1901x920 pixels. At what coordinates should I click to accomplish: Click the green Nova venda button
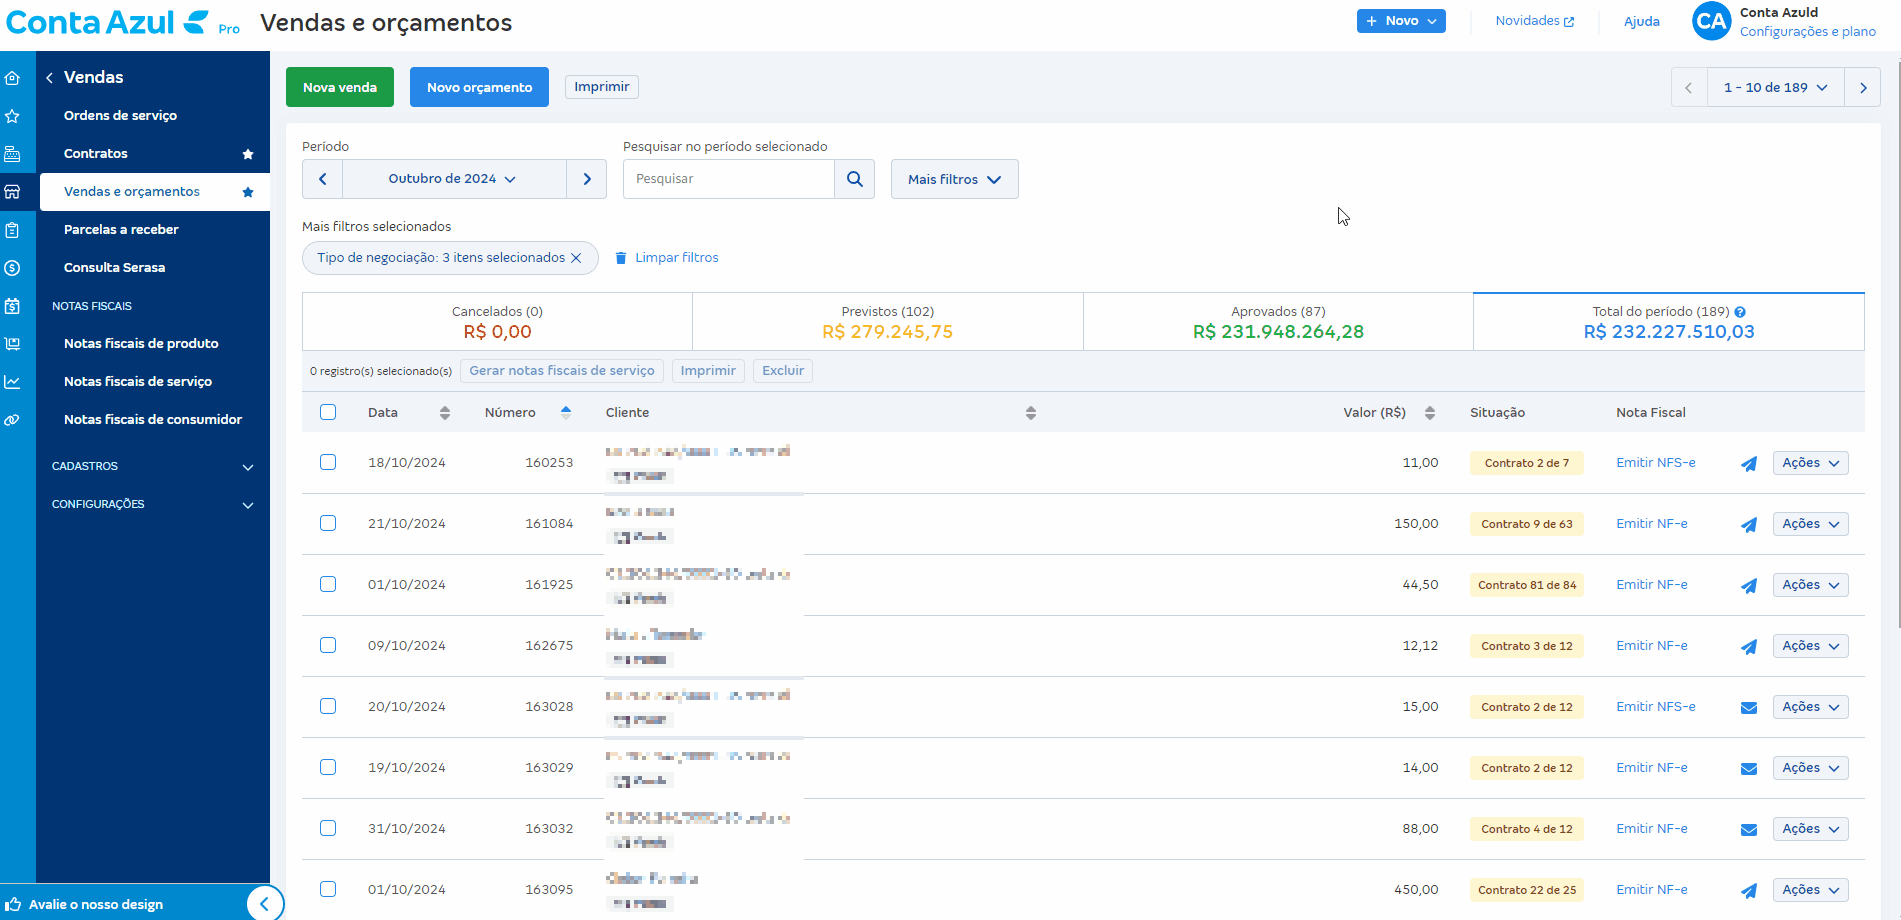(x=340, y=87)
